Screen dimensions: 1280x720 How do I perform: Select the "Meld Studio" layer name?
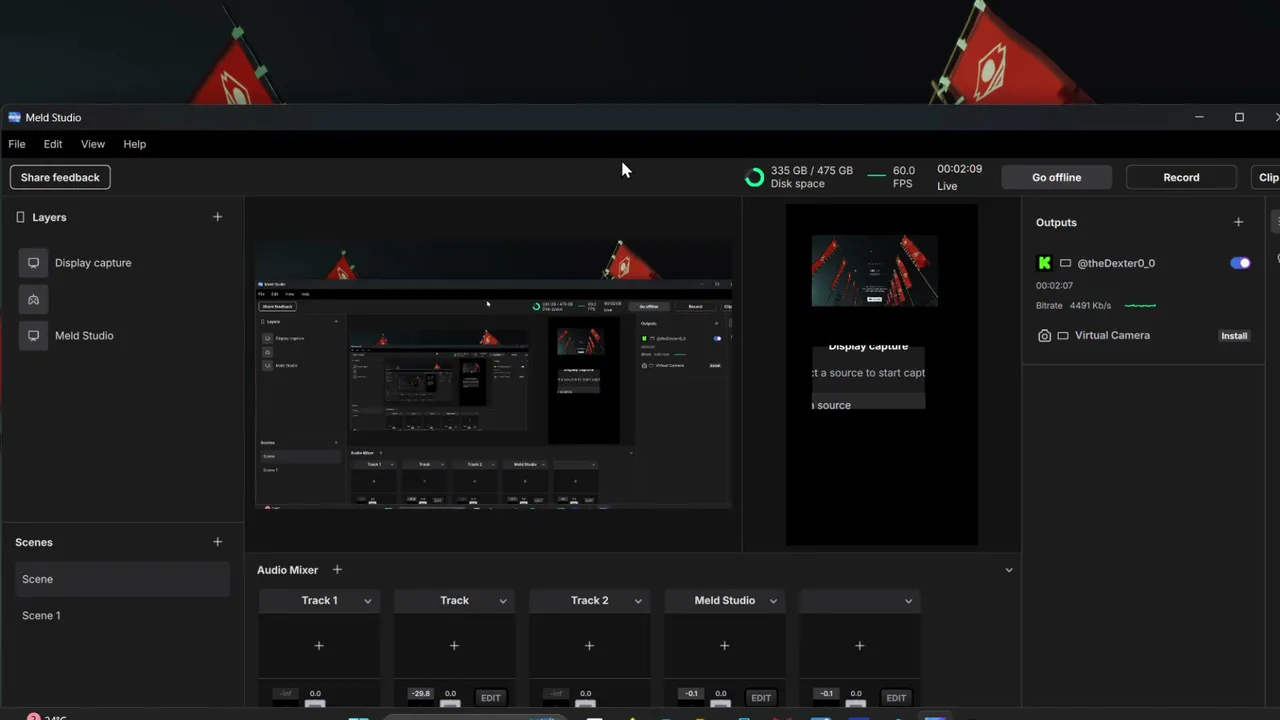(x=84, y=336)
